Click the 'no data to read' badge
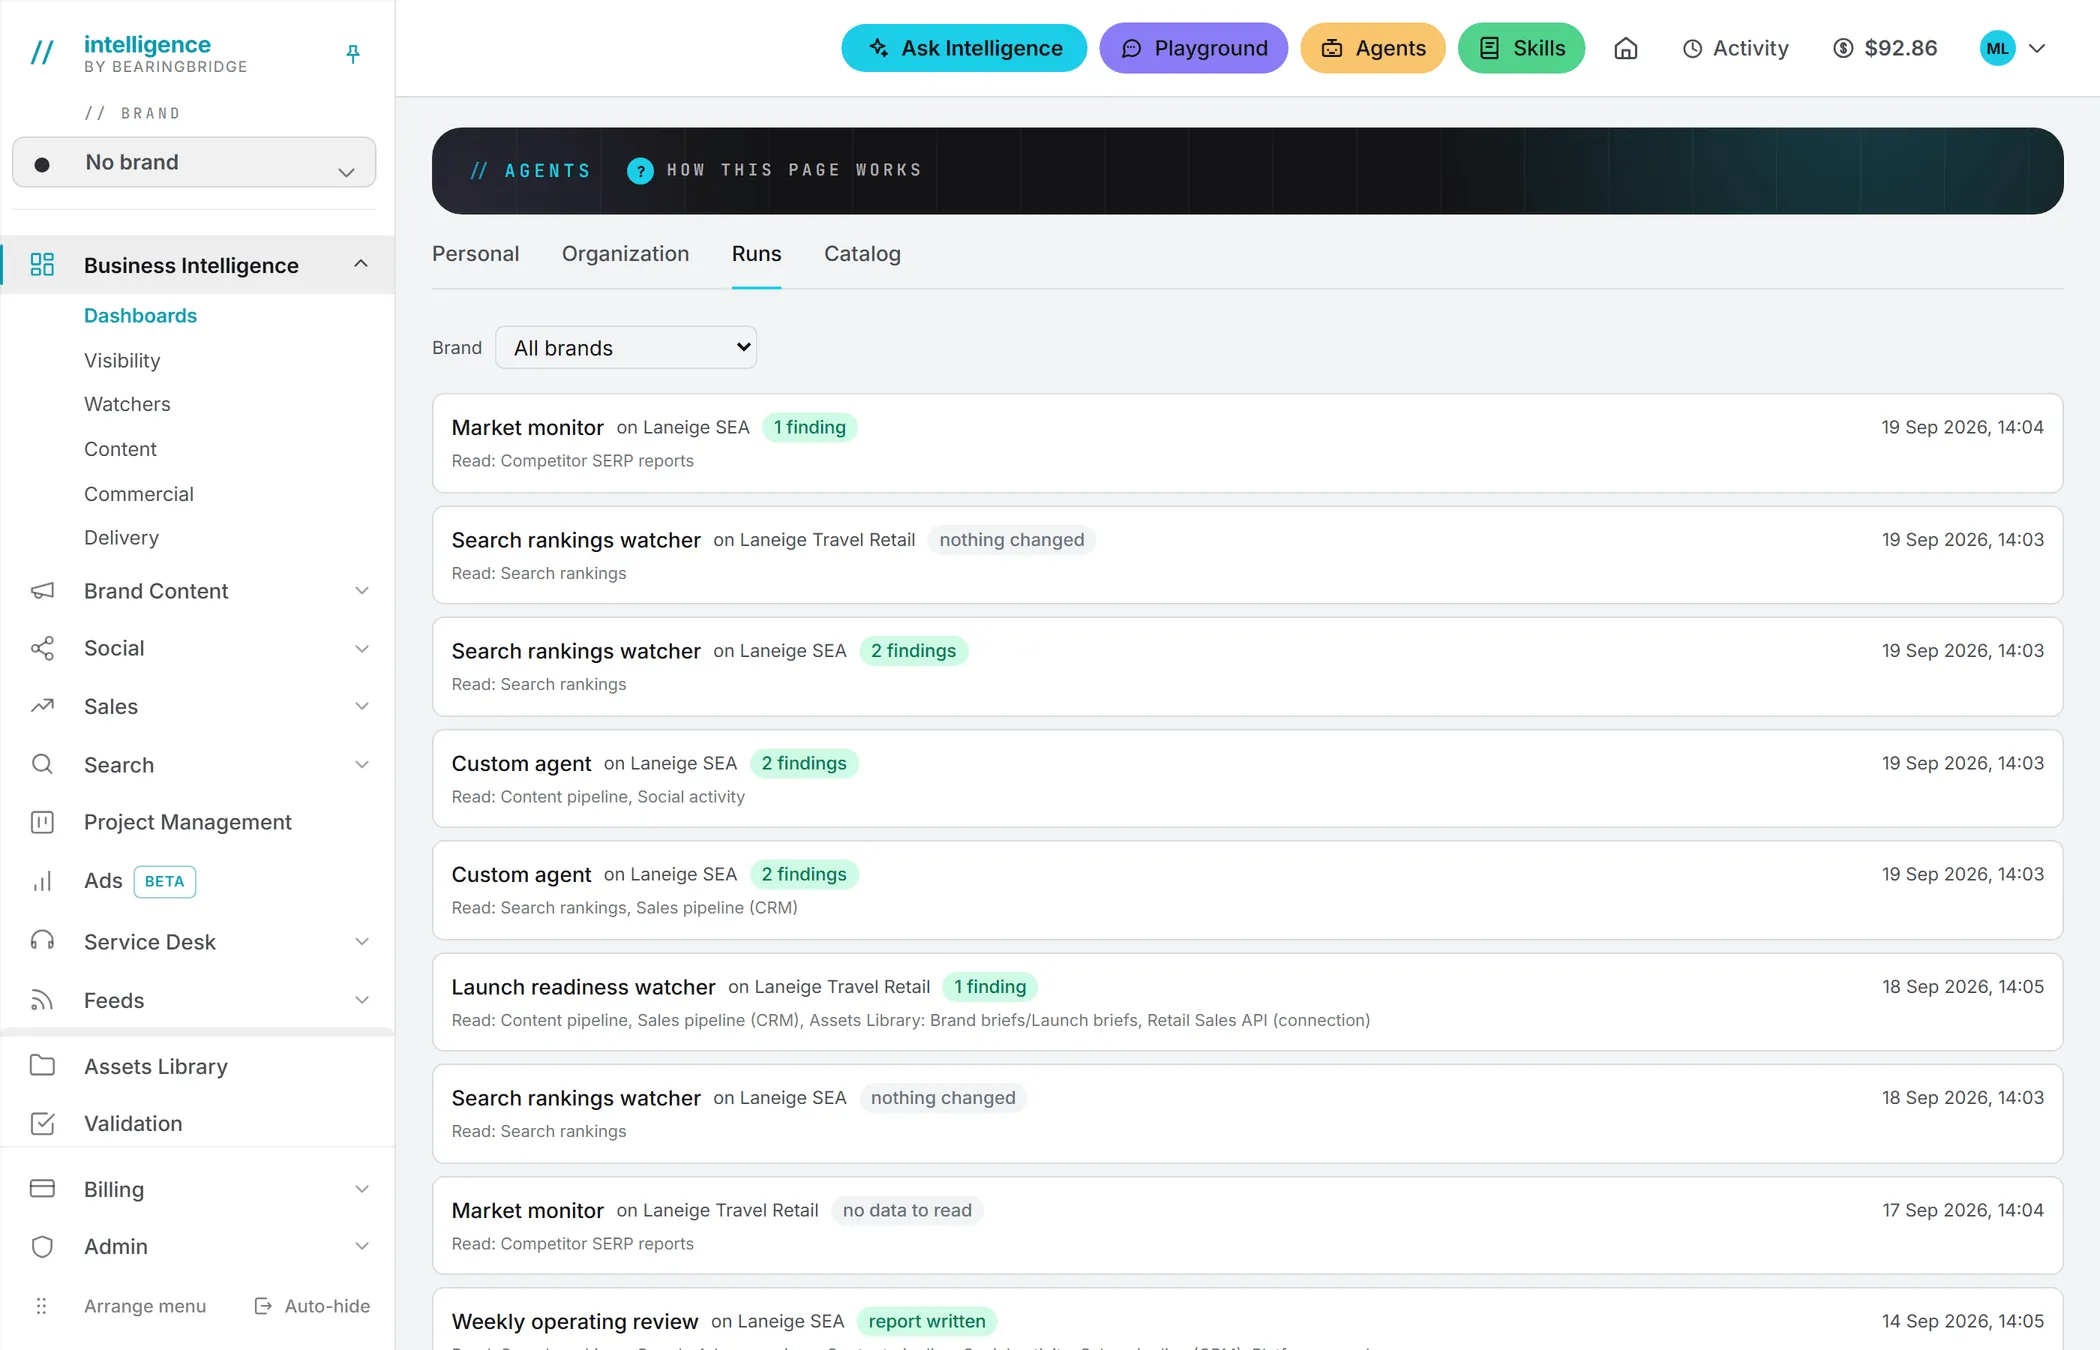Screen dimensions: 2100x1350 tap(906, 1210)
